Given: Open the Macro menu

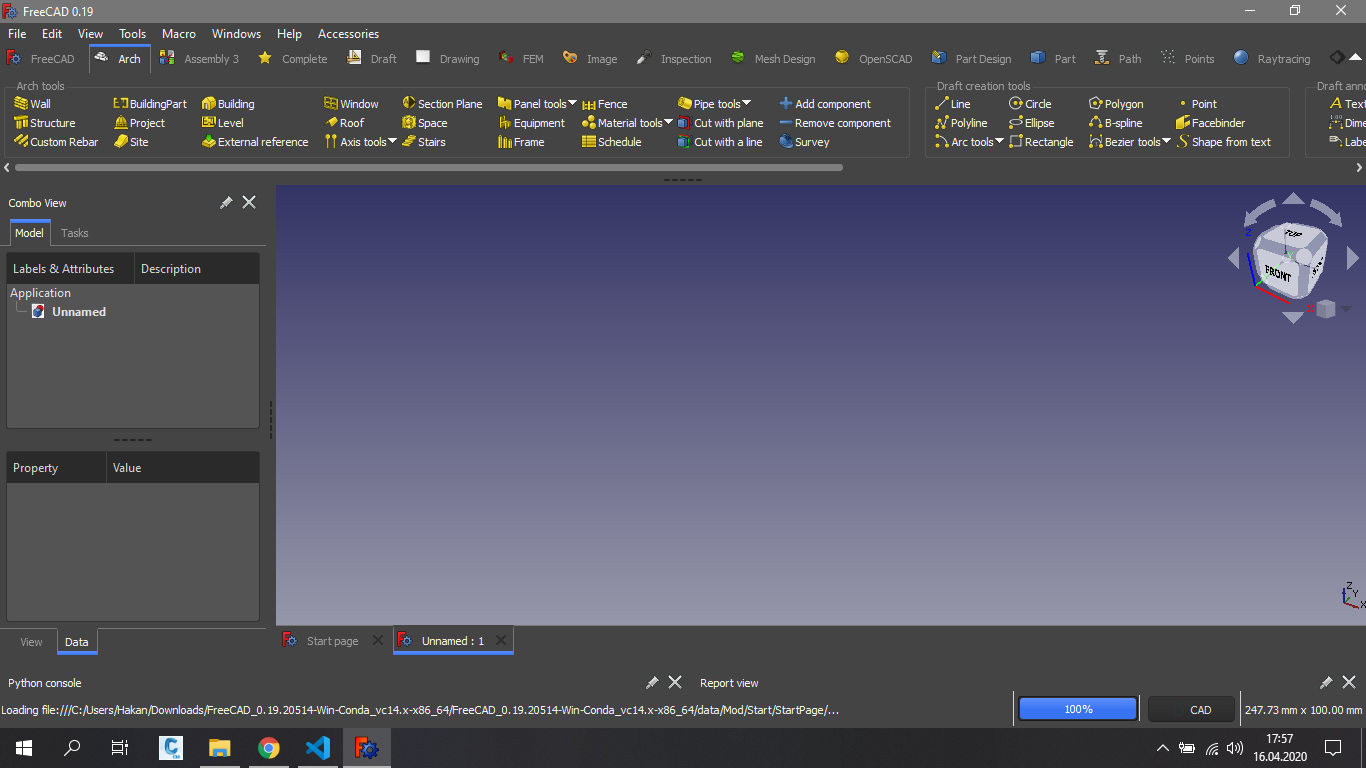Looking at the screenshot, I should tap(179, 34).
